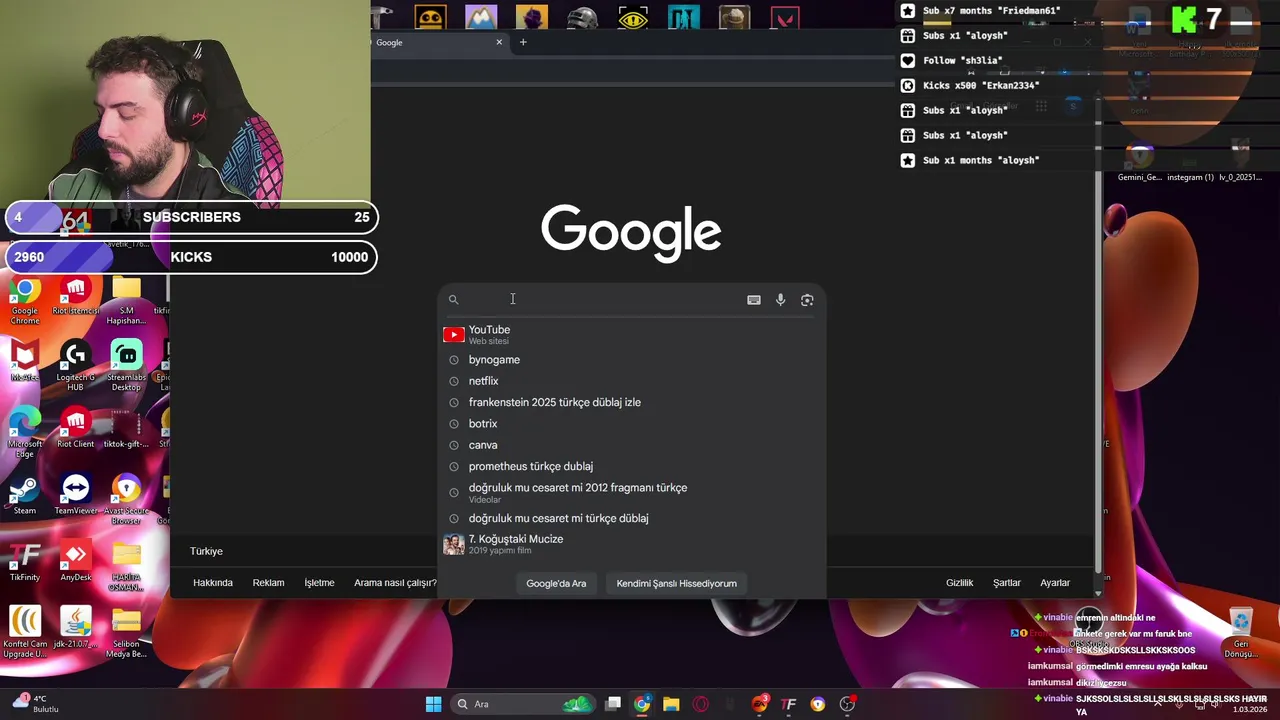
Task: Open PUBG helmet icon in top desktop row
Action: (582, 18)
